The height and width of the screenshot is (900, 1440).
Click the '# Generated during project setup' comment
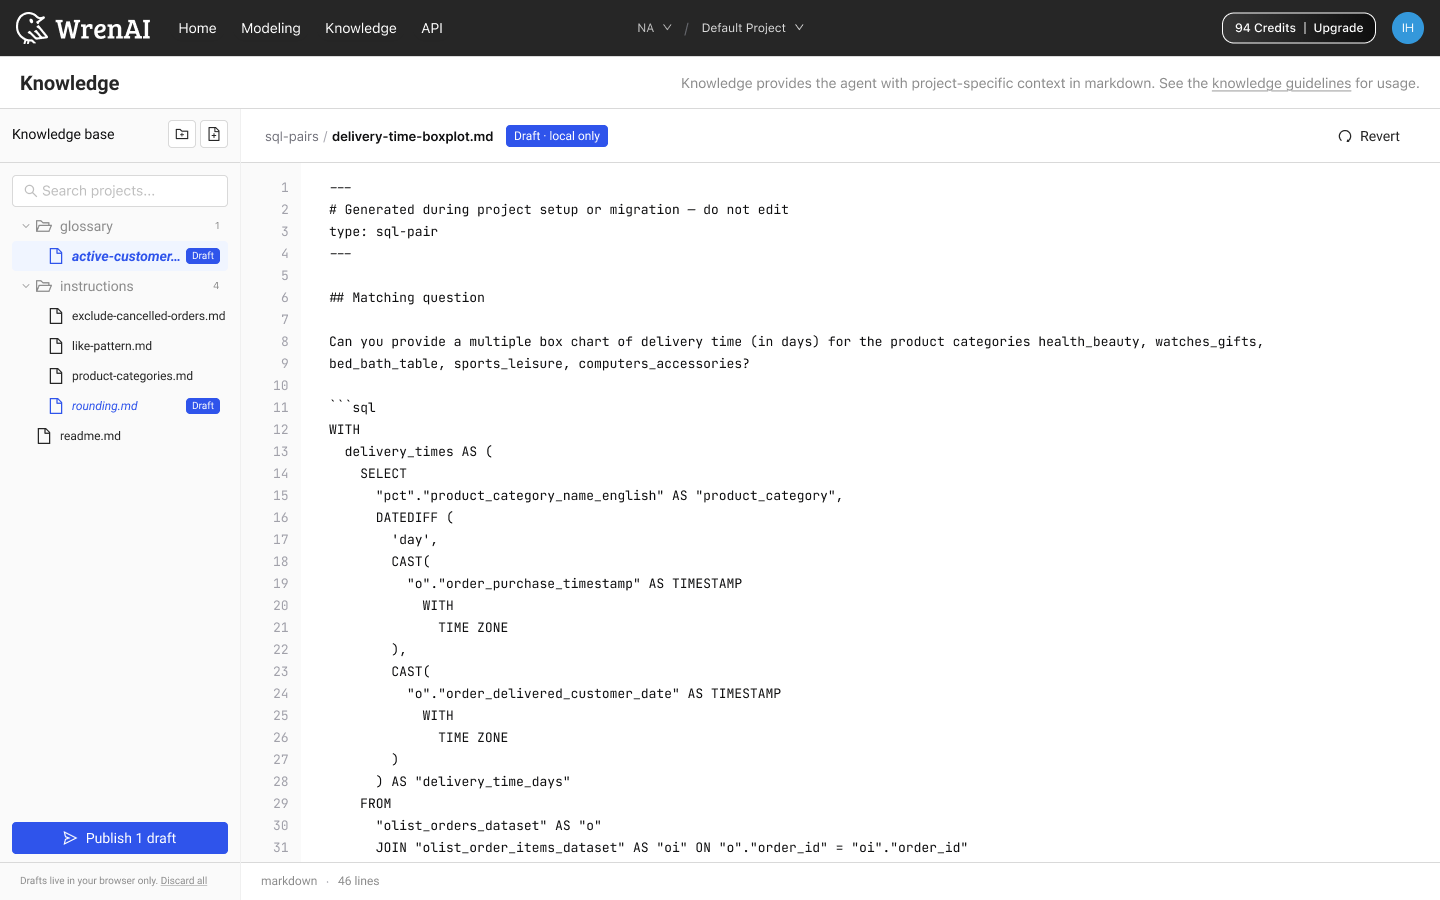coord(559,210)
